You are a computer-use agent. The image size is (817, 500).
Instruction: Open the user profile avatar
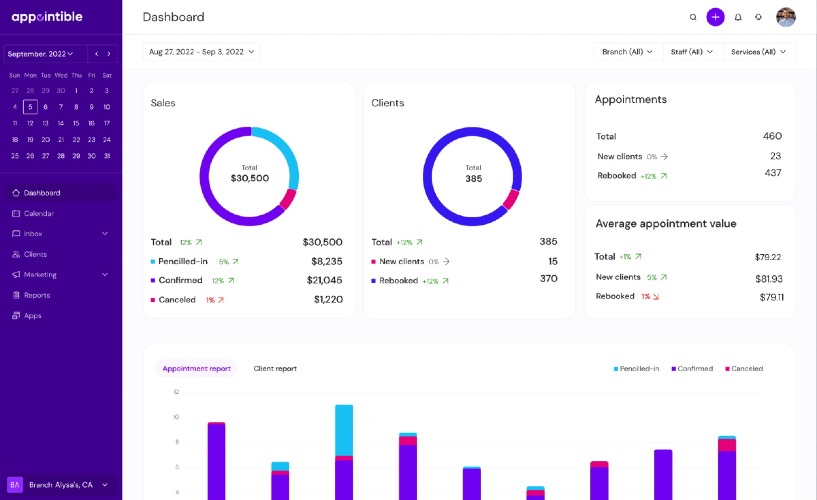tap(786, 17)
